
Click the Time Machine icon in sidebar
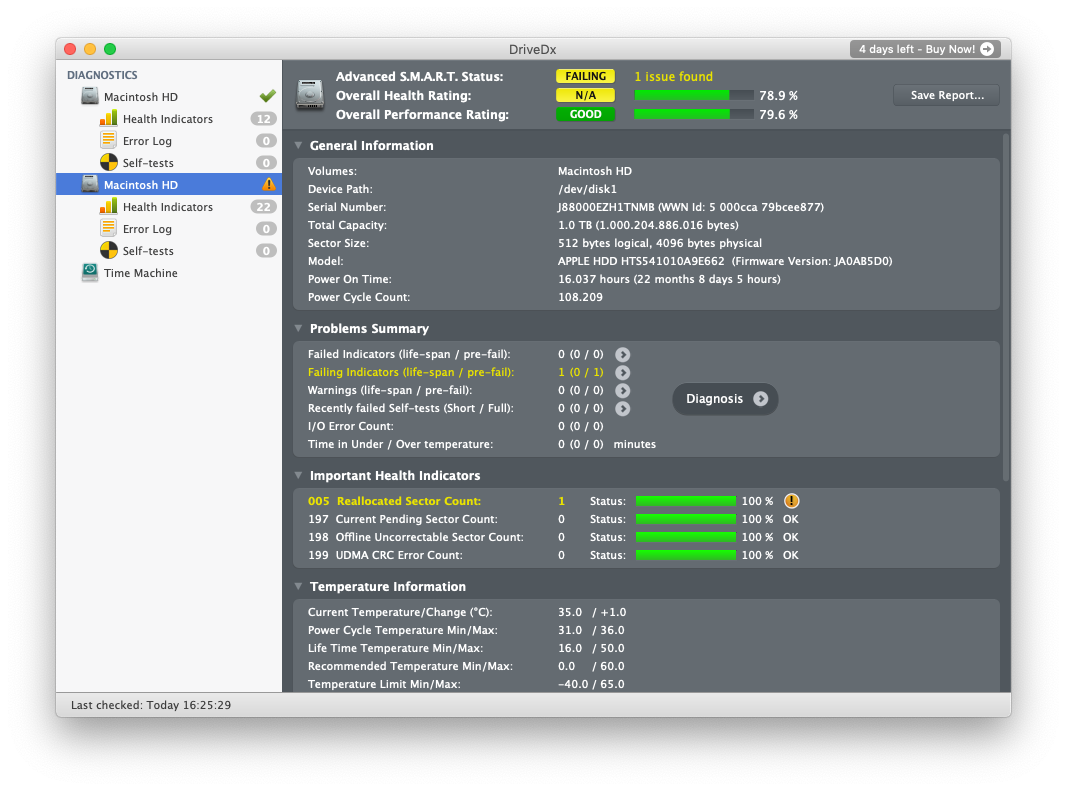coord(90,273)
